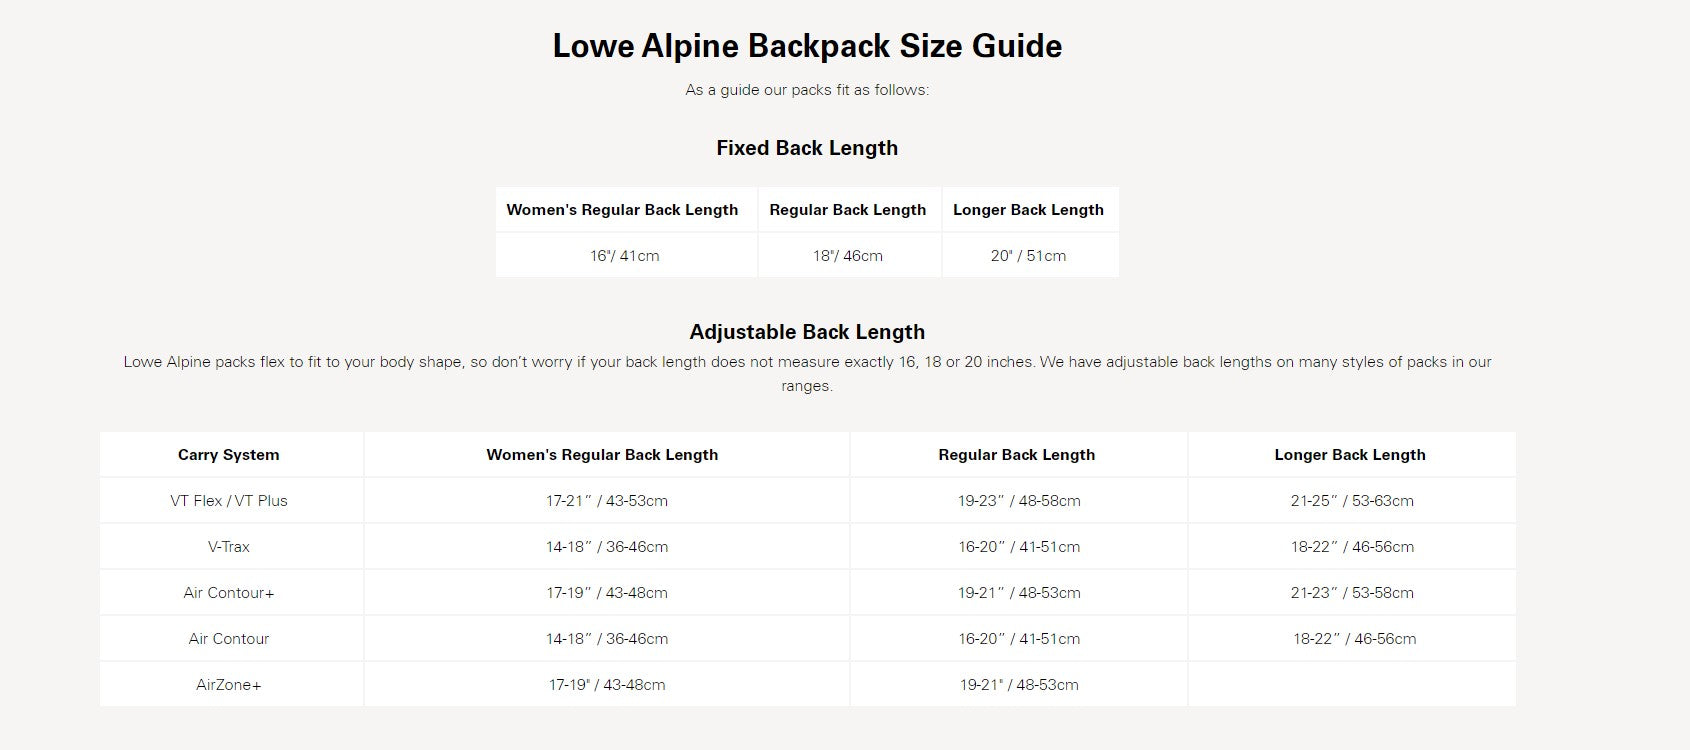Click the Lowe Alpine Backpack Size Guide title
Viewport: 1690px width, 750px height.
click(x=807, y=46)
